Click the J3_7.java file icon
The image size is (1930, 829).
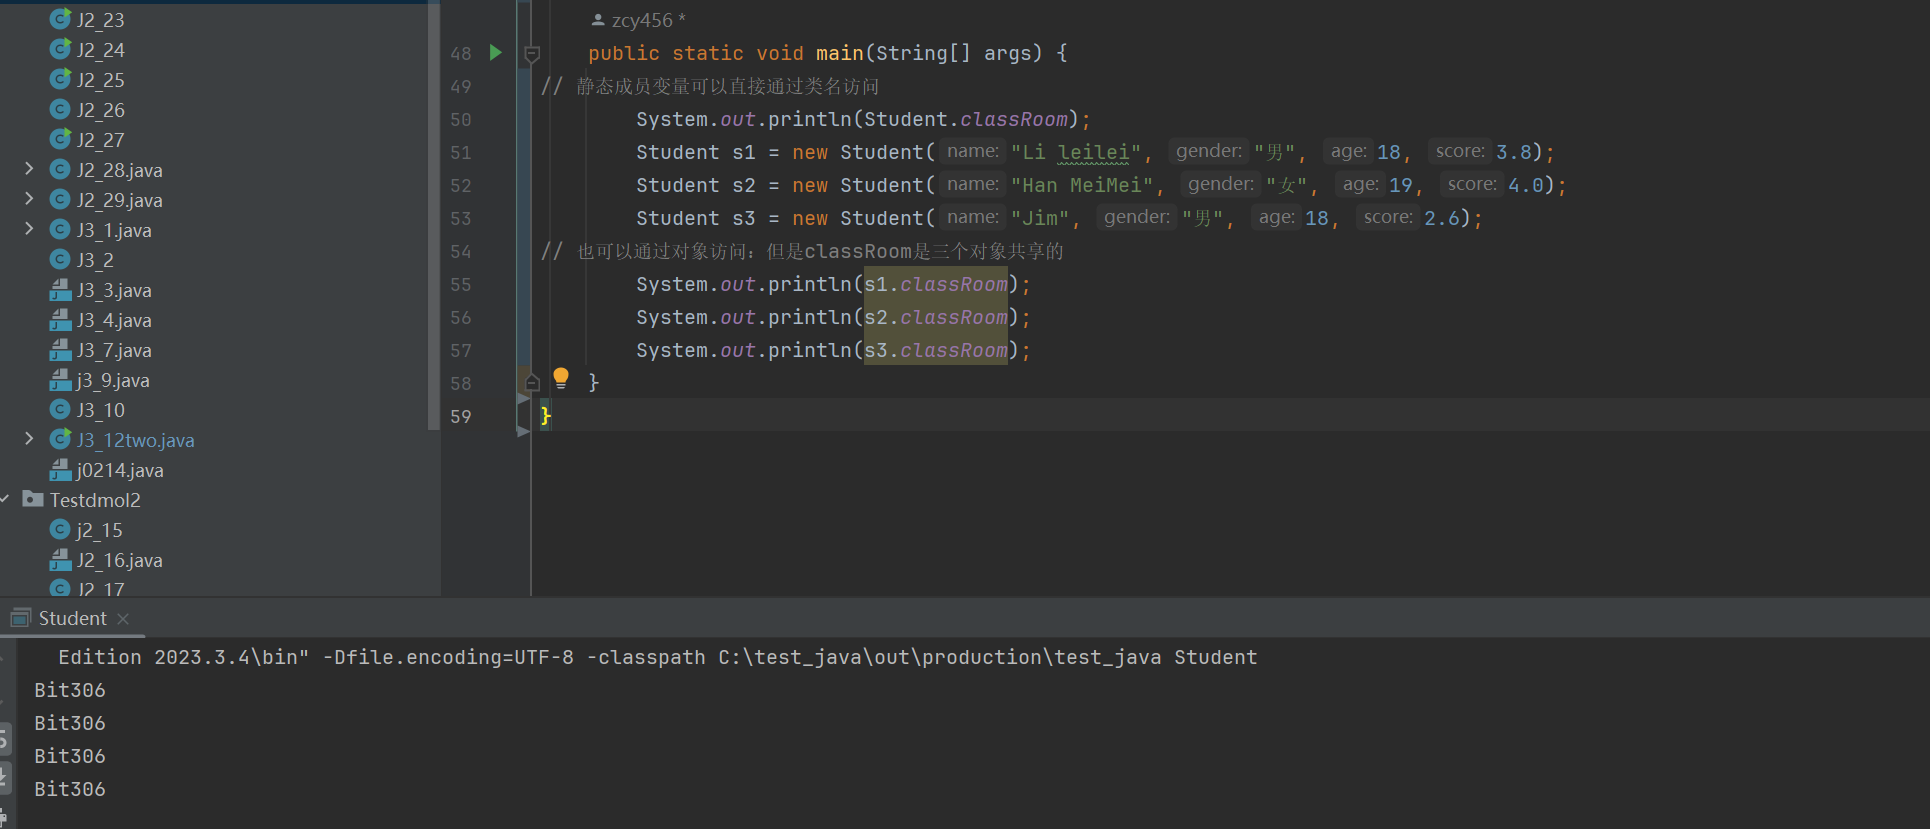[x=60, y=349]
